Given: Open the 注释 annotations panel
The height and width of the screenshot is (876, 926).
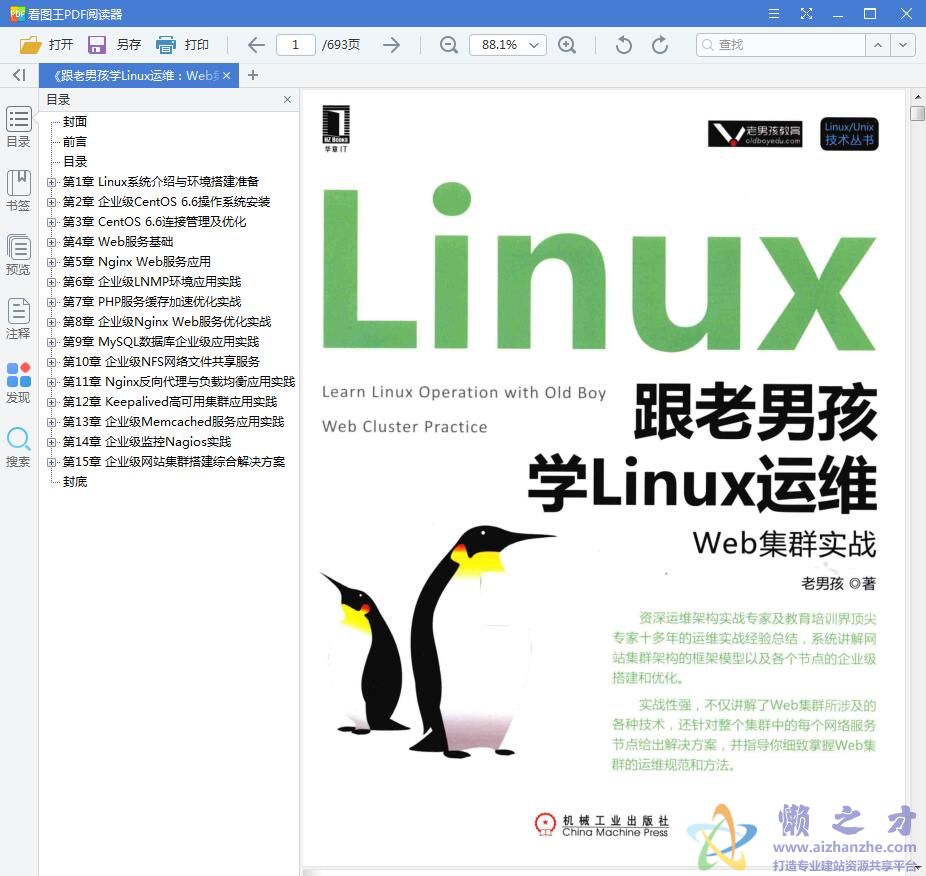Looking at the screenshot, I should pos(18,315).
